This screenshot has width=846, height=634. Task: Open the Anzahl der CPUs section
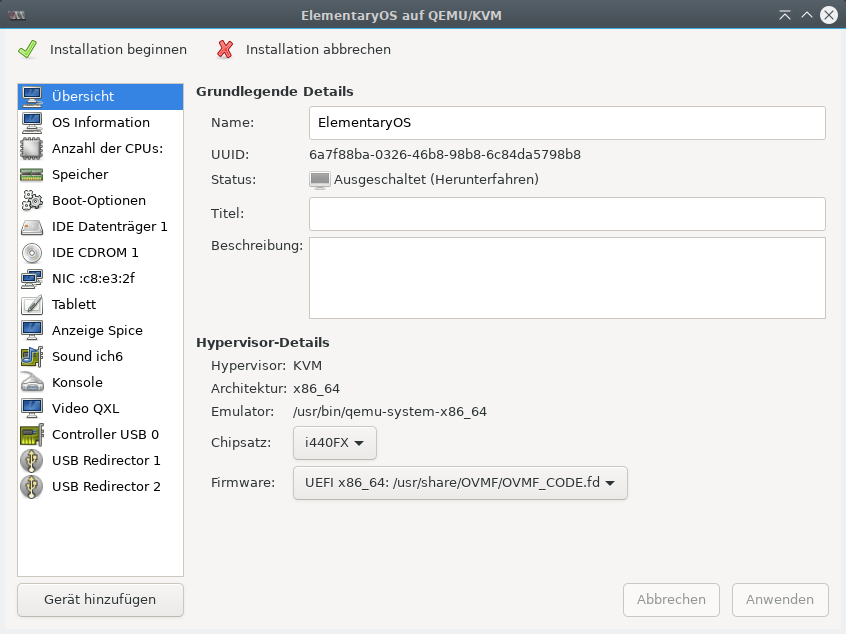[100, 148]
